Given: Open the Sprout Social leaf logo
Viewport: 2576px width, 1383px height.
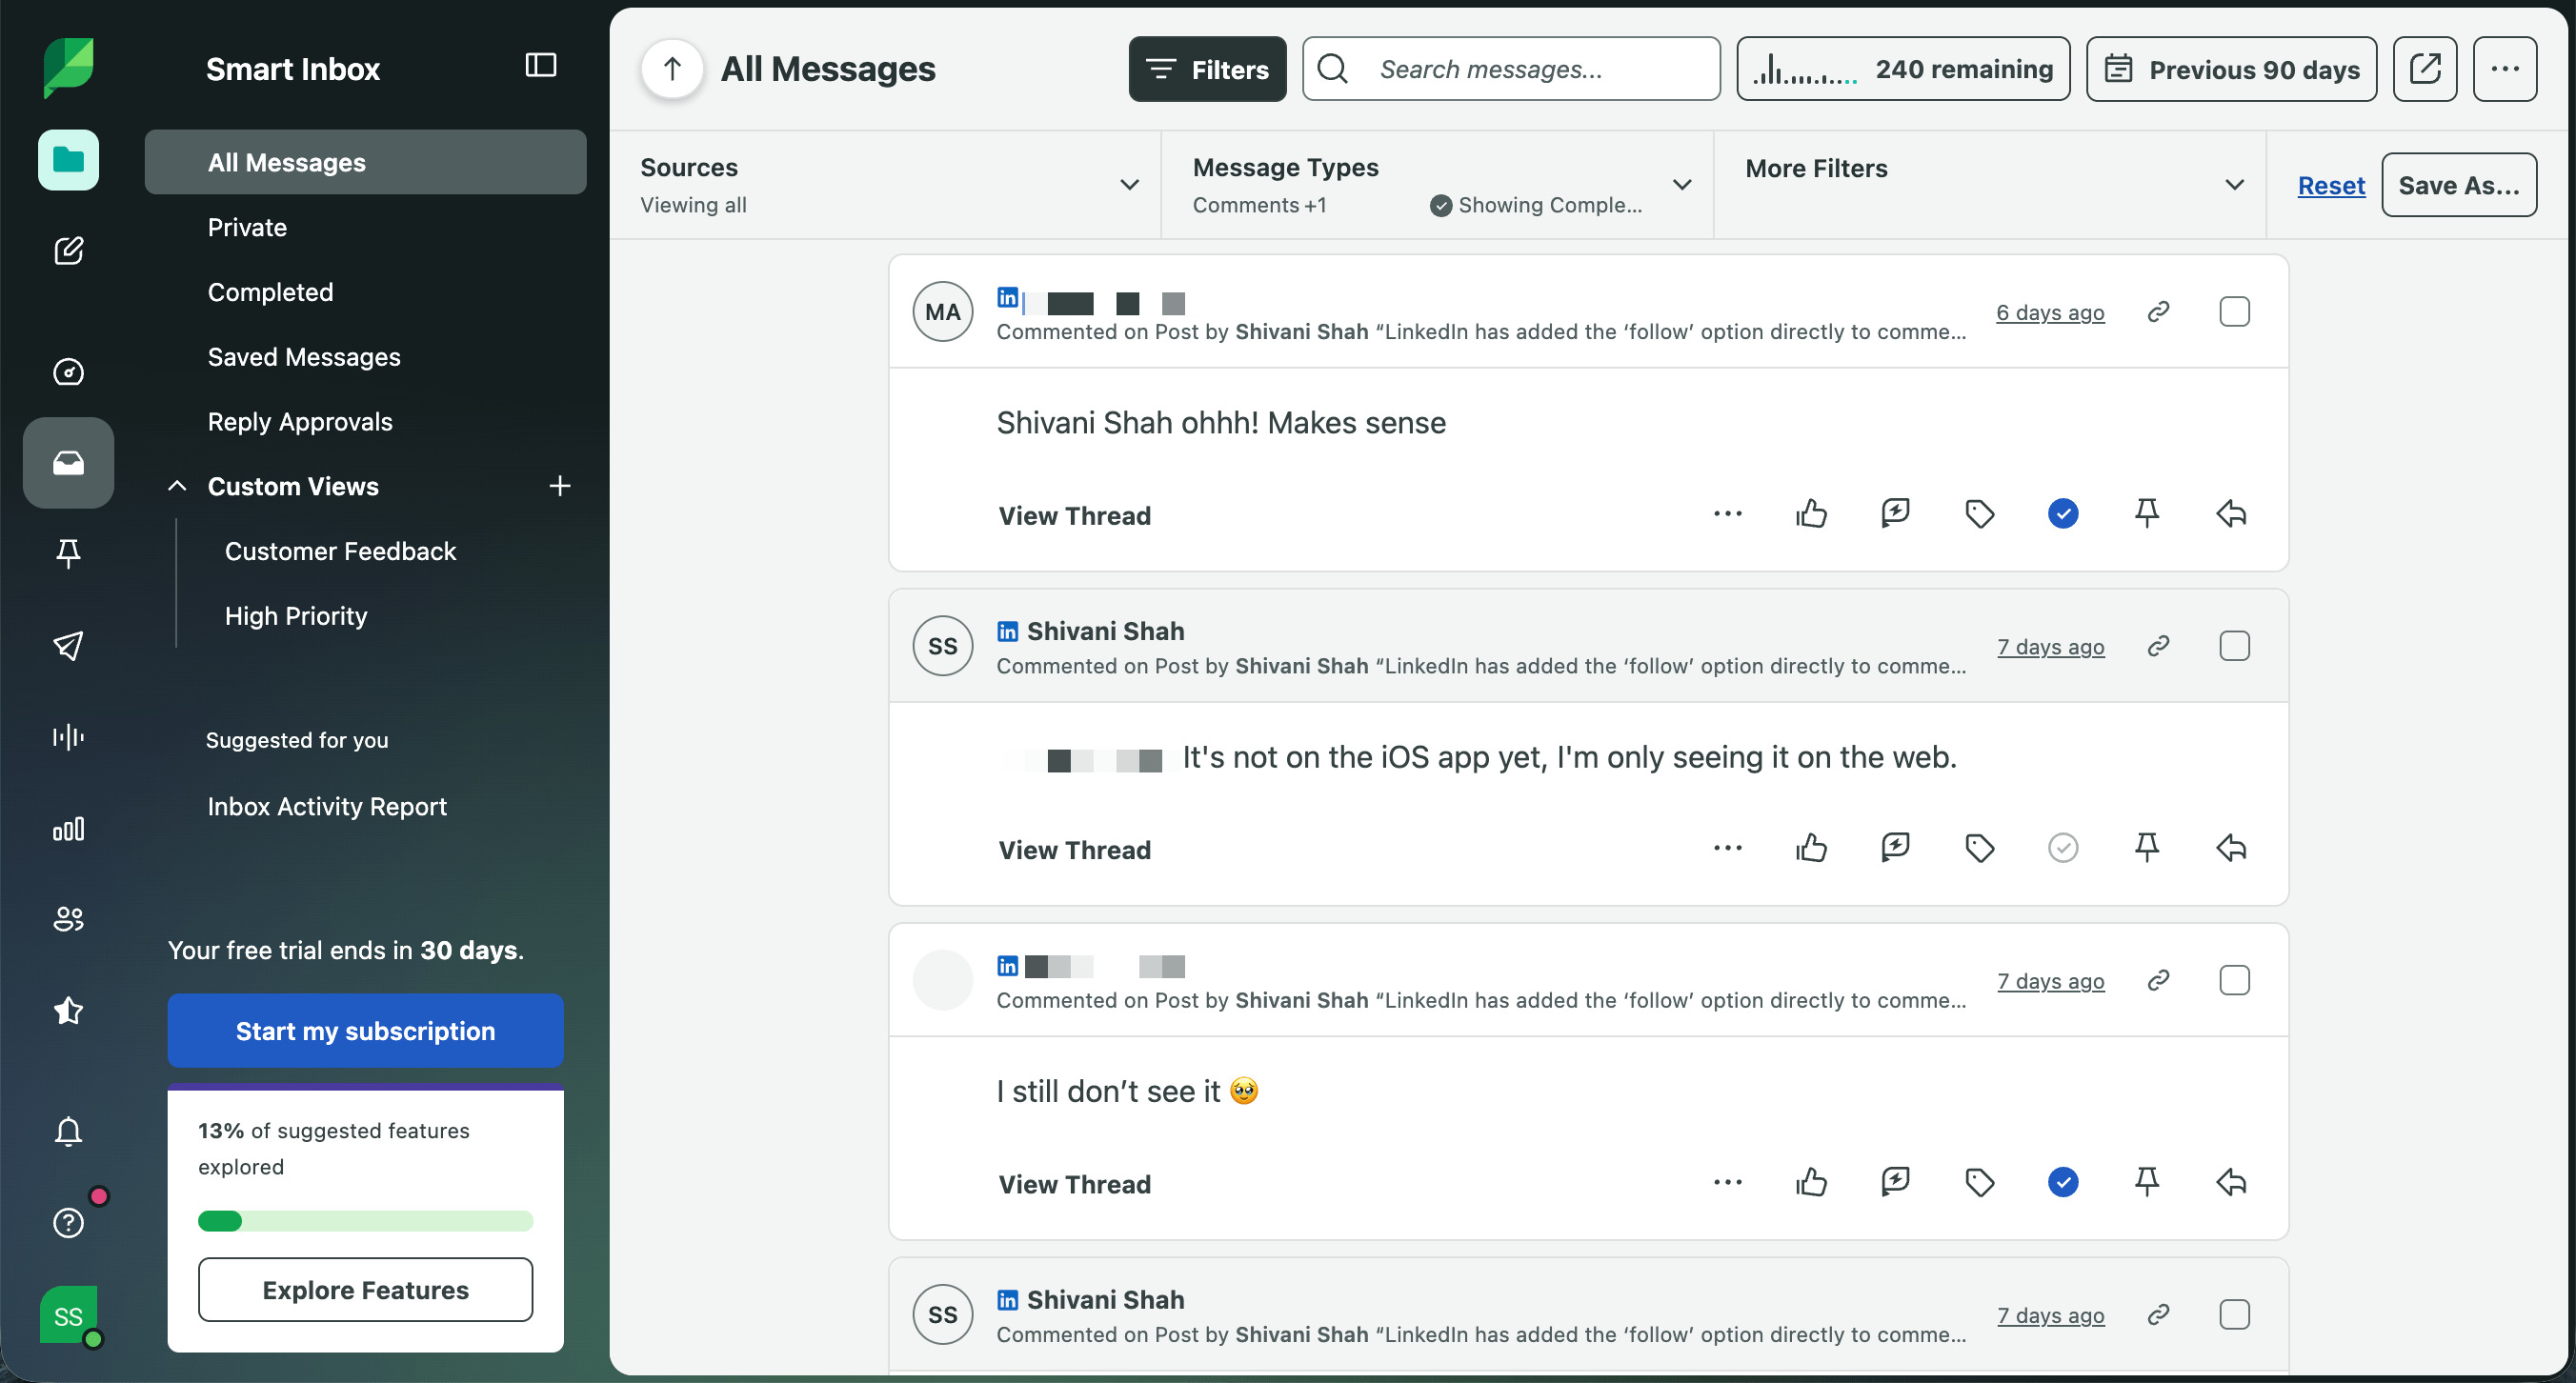Looking at the screenshot, I should [68, 67].
